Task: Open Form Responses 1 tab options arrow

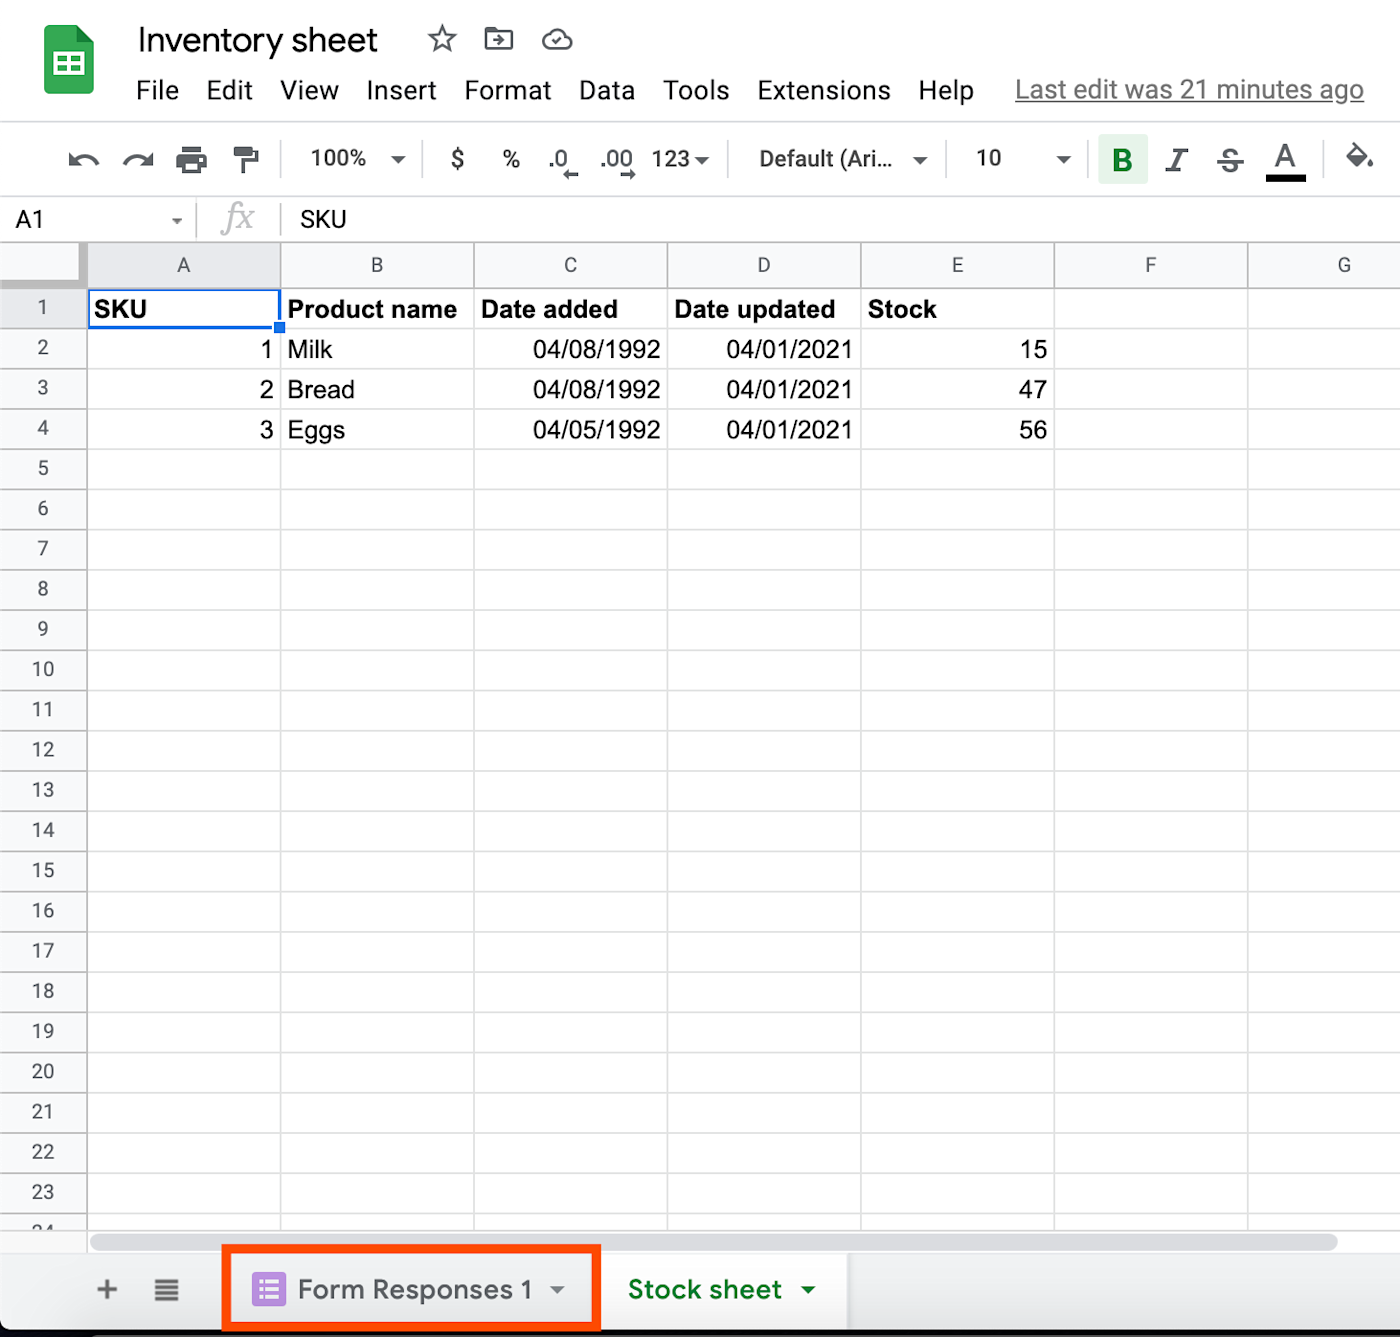Action: [558, 1290]
